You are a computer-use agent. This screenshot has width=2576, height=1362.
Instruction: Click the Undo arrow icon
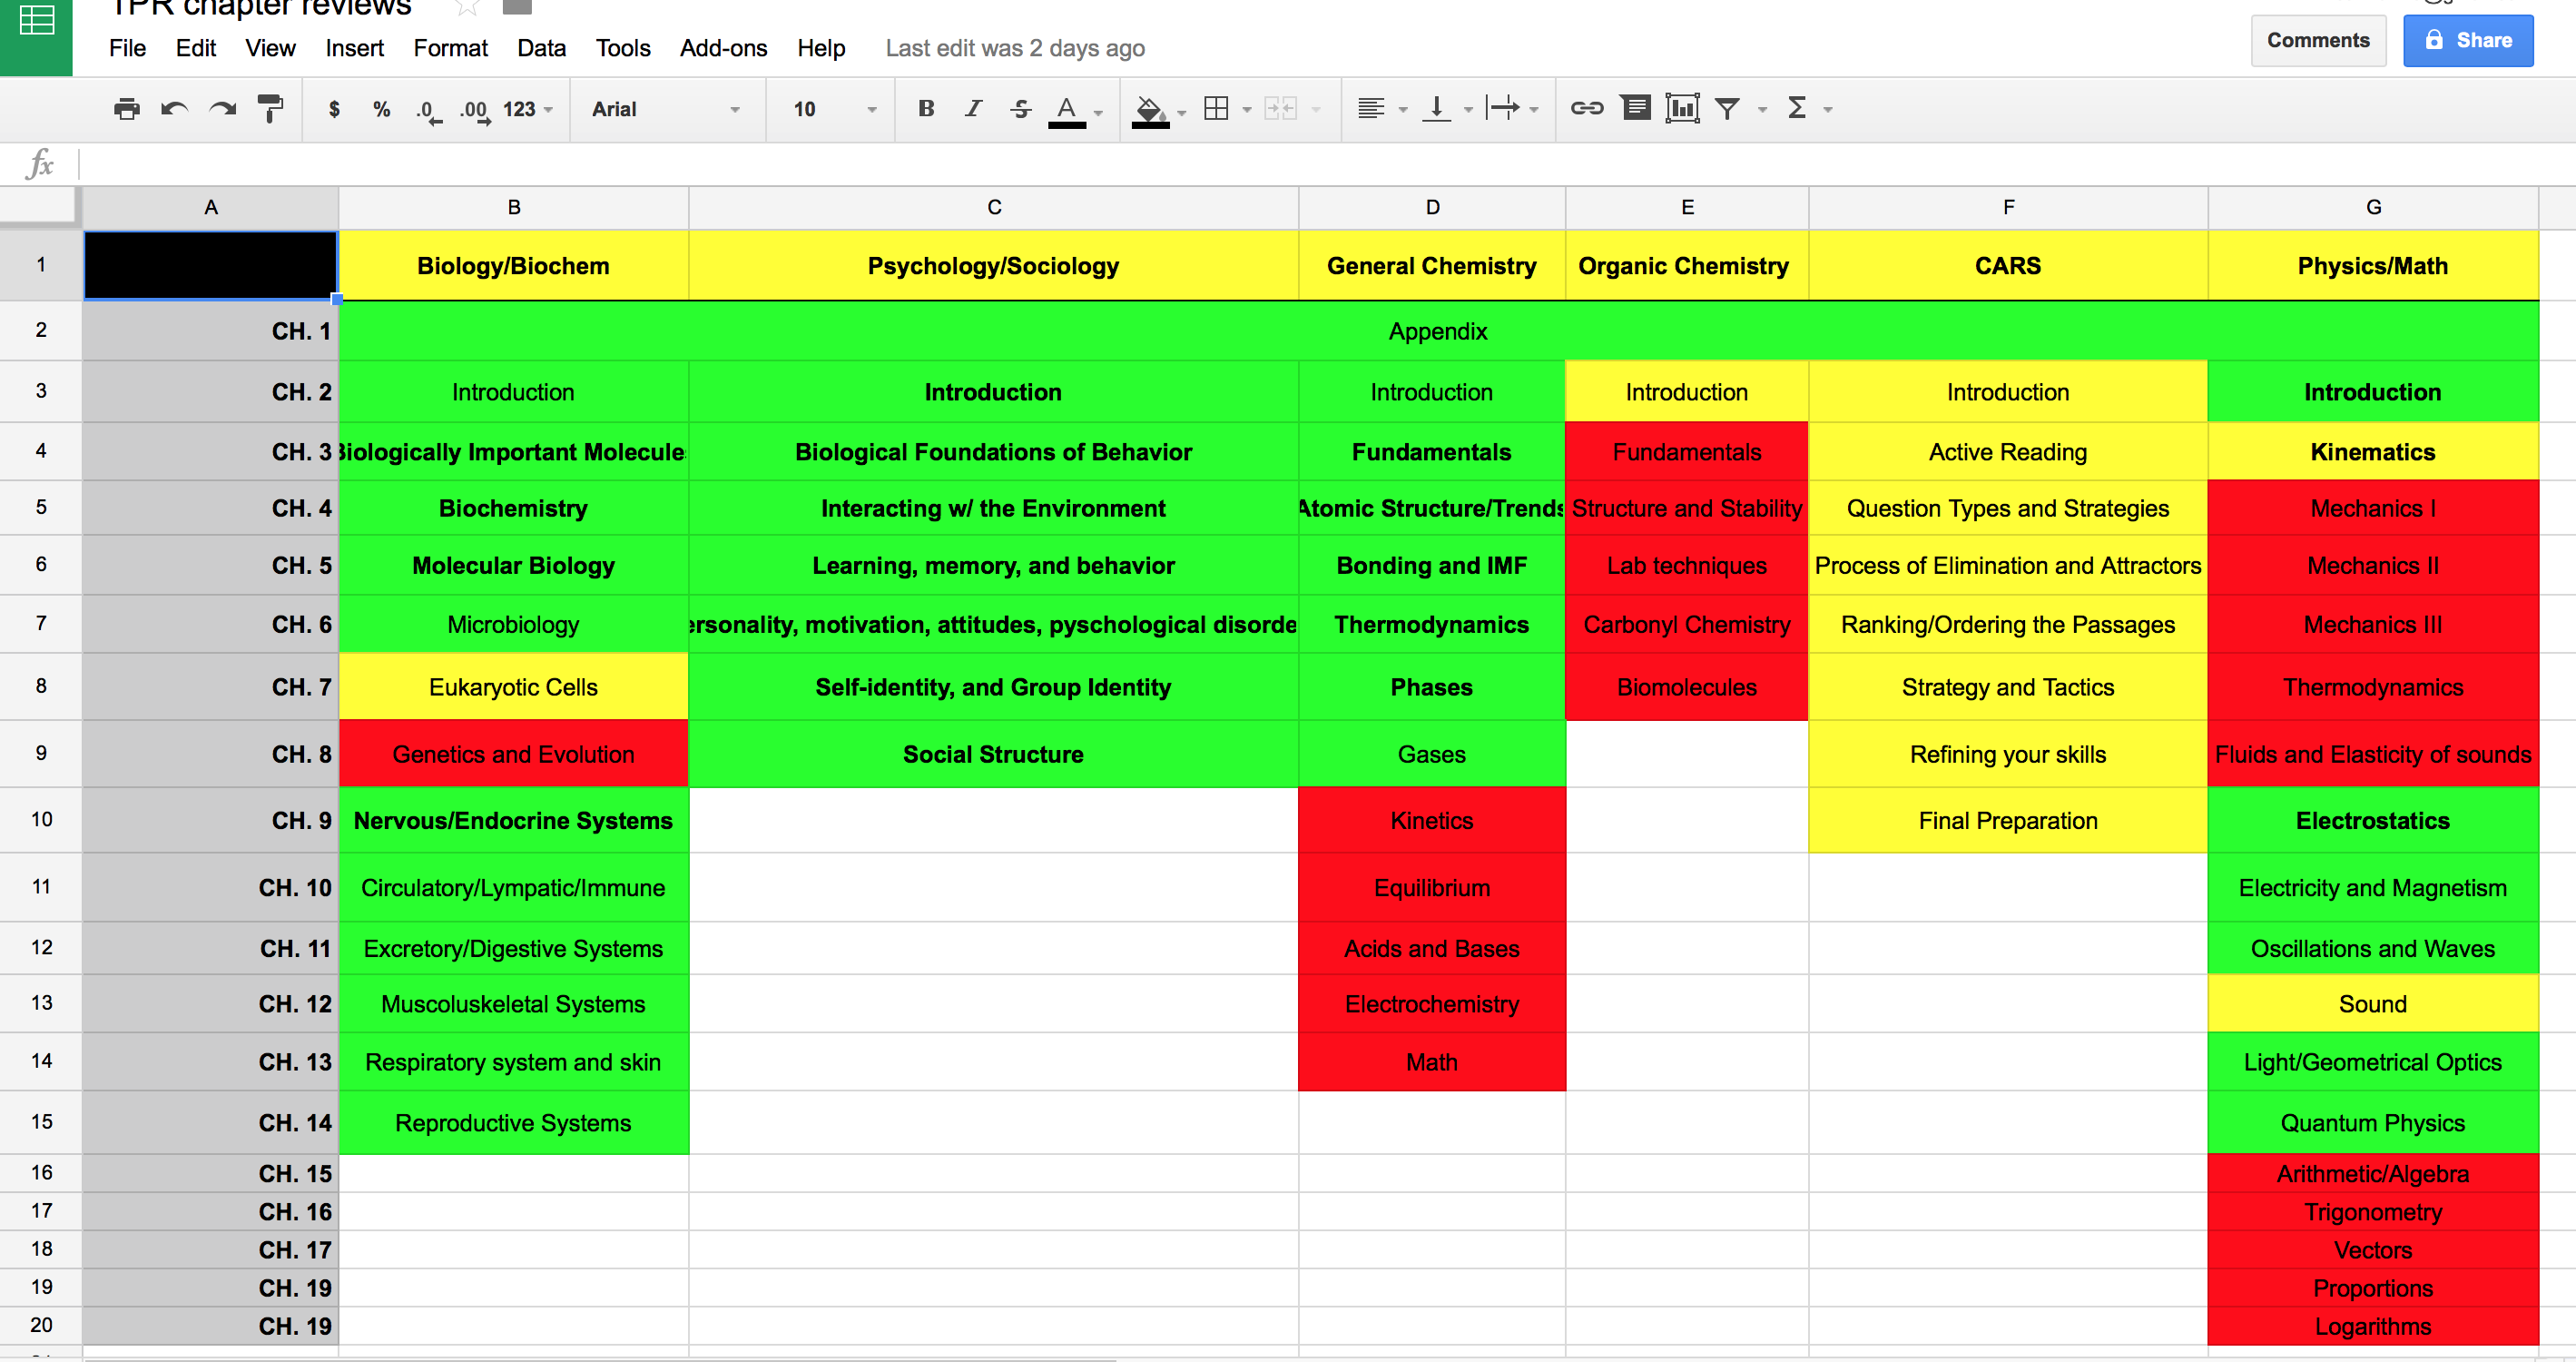[x=174, y=109]
